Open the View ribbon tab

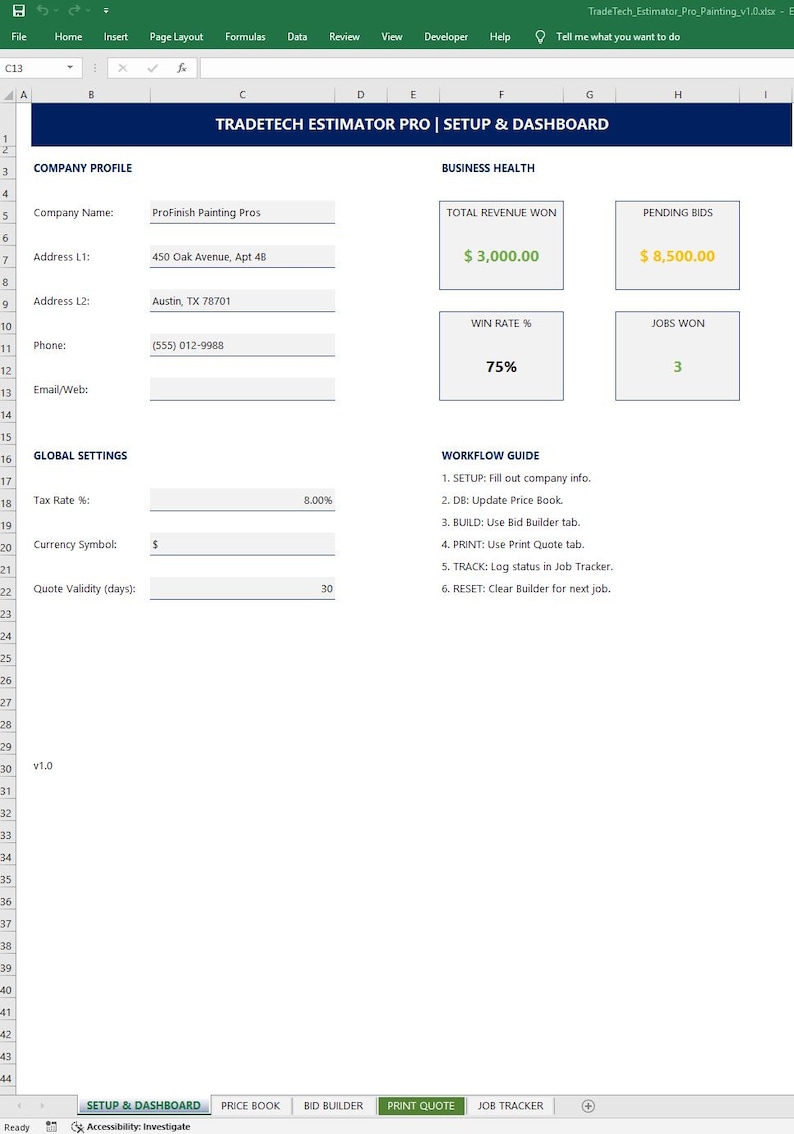[x=392, y=37]
